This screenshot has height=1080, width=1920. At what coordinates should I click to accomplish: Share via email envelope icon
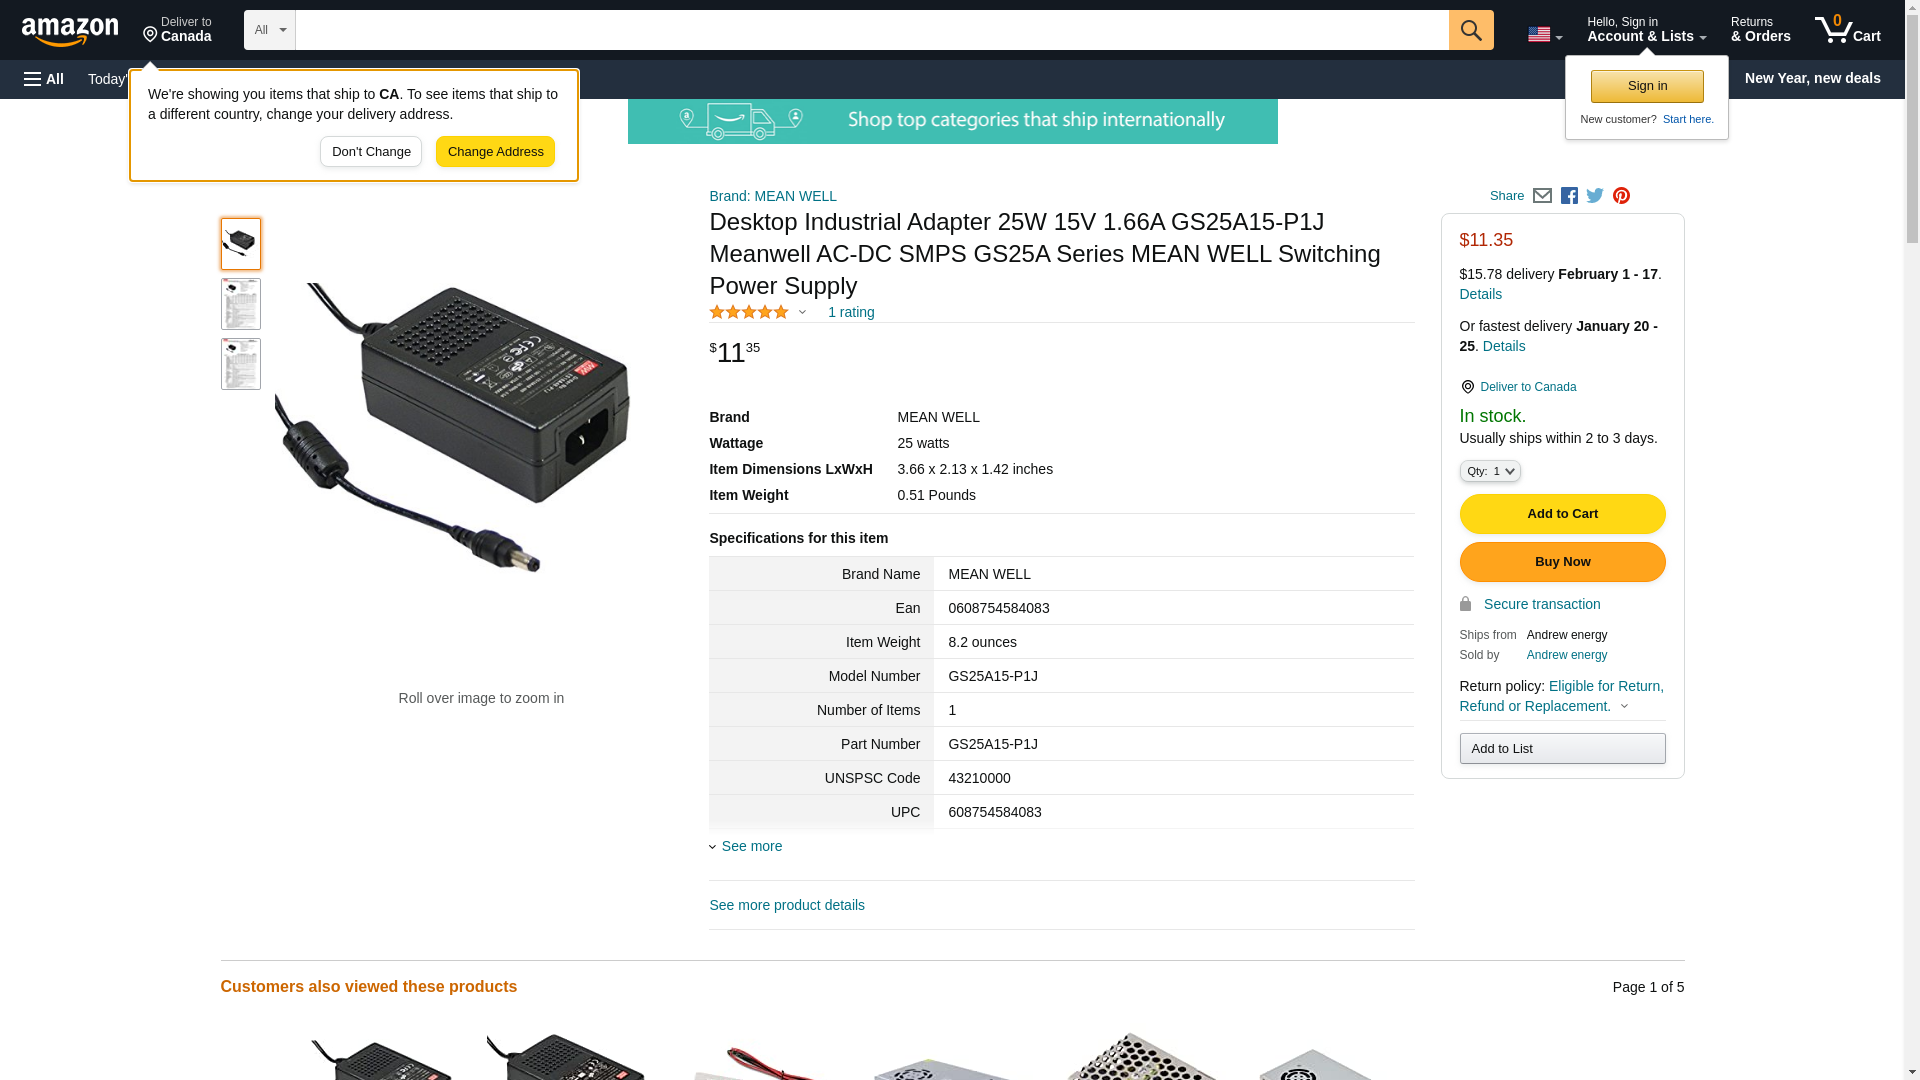pos(1542,196)
